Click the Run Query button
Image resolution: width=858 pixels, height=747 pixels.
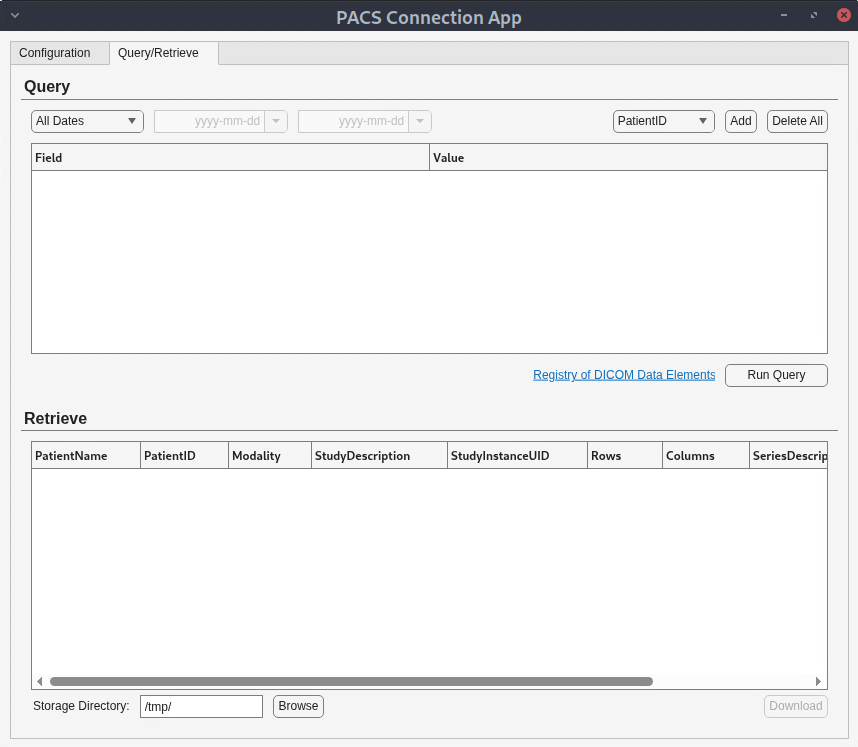point(776,375)
